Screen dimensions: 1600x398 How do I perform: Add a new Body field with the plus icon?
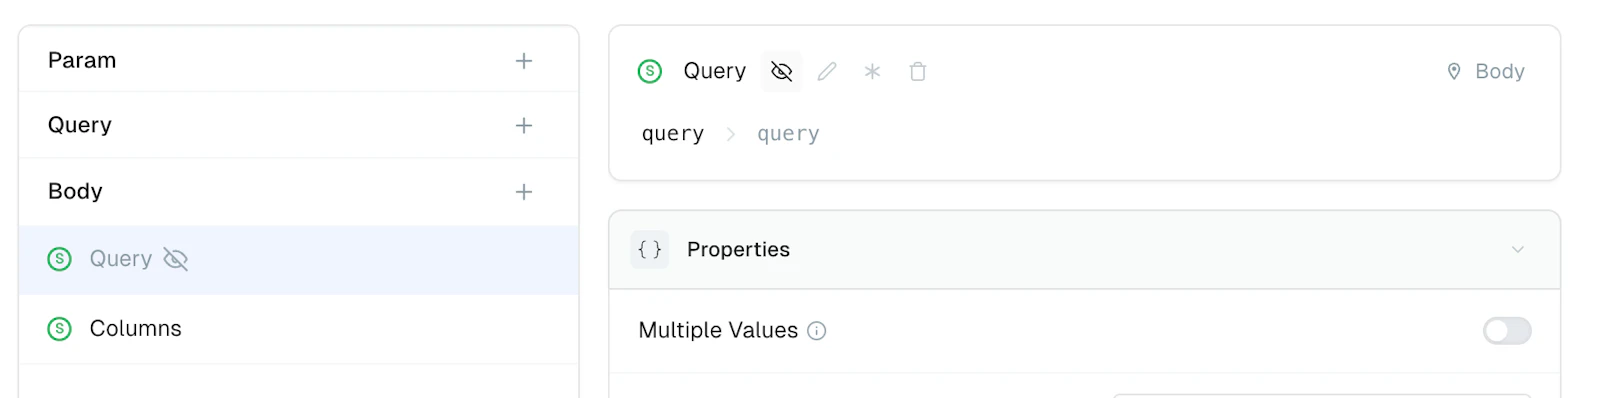click(523, 192)
